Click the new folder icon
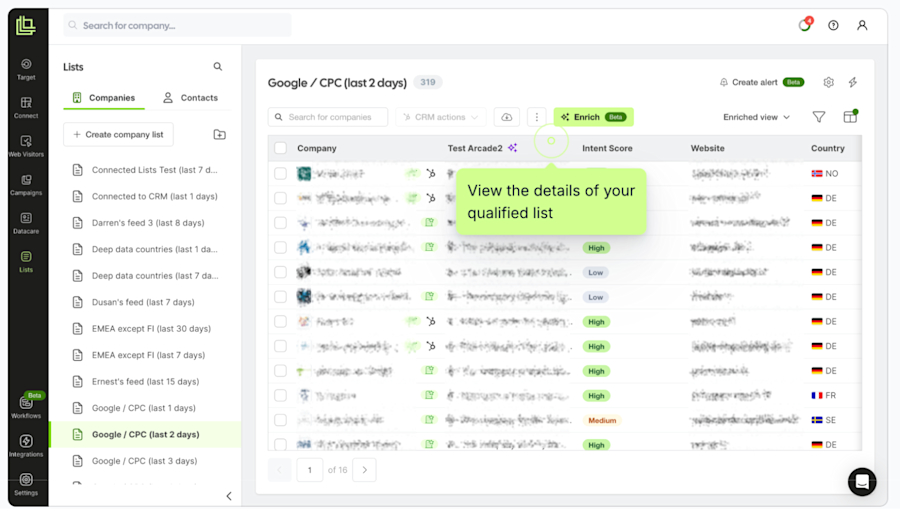 219,134
